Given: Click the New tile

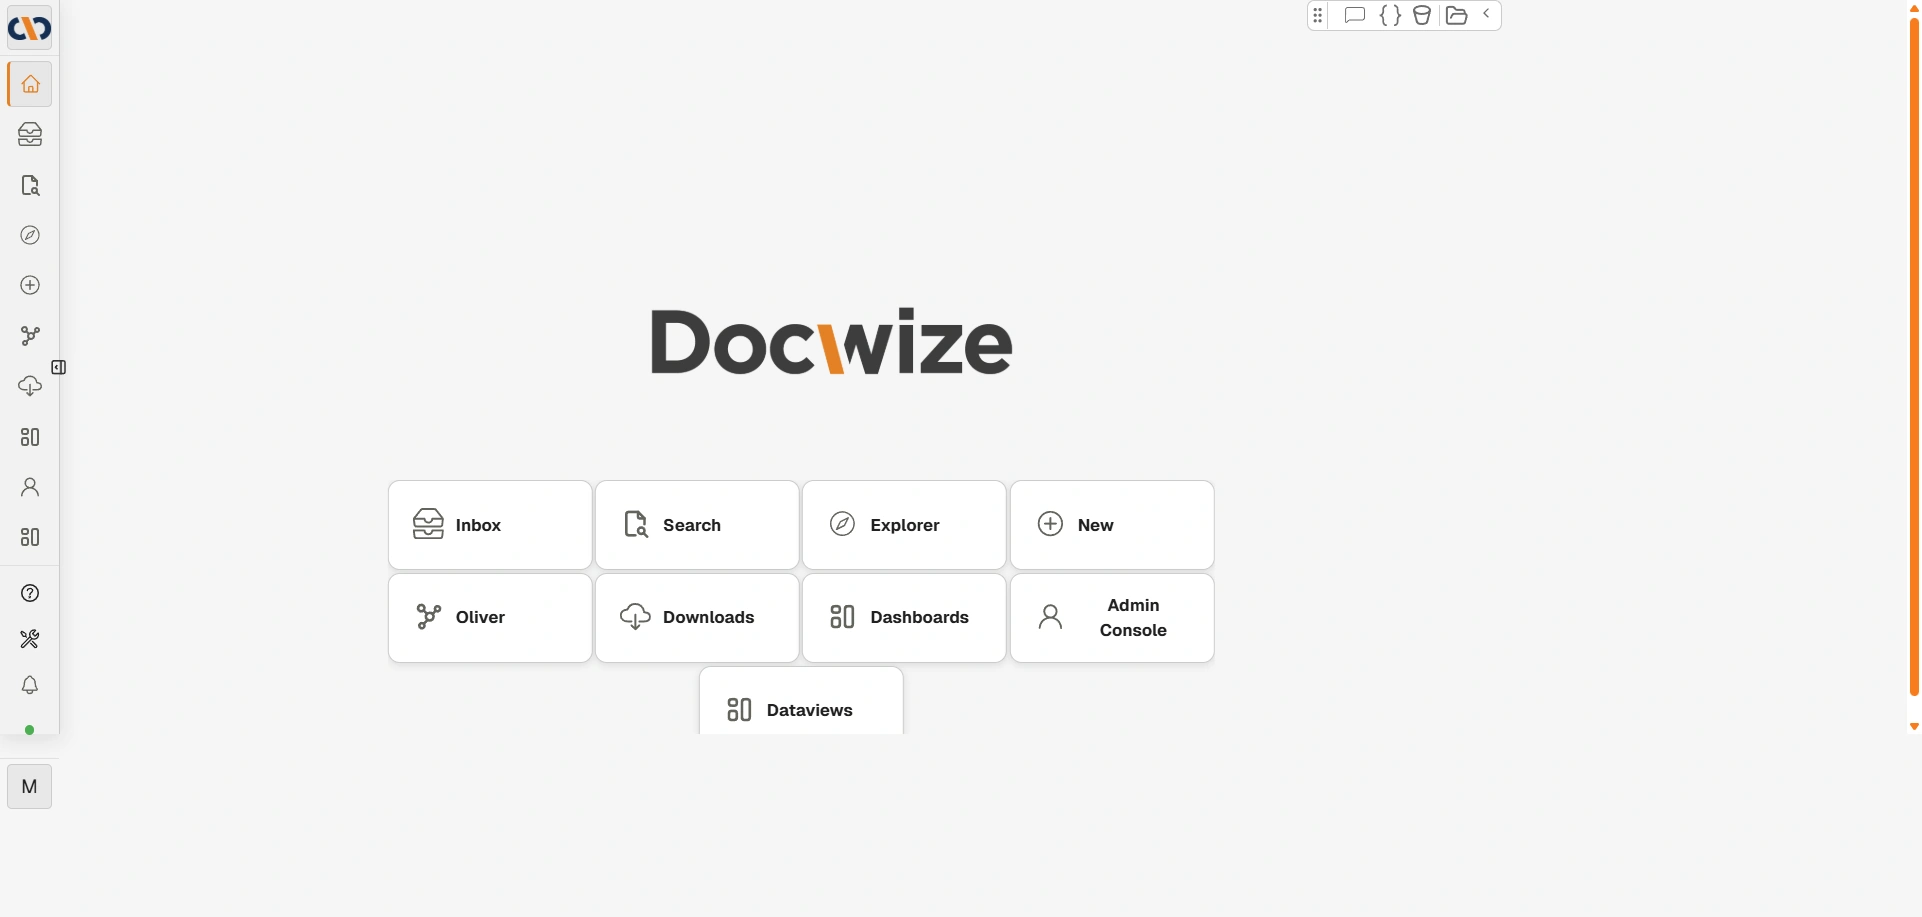Looking at the screenshot, I should click(1112, 525).
